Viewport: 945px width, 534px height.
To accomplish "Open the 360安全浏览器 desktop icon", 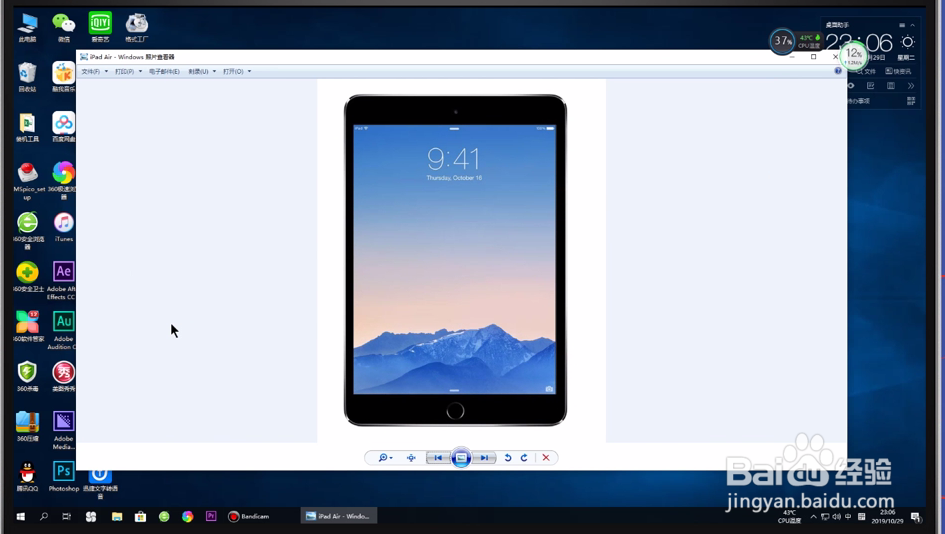I will [27, 230].
